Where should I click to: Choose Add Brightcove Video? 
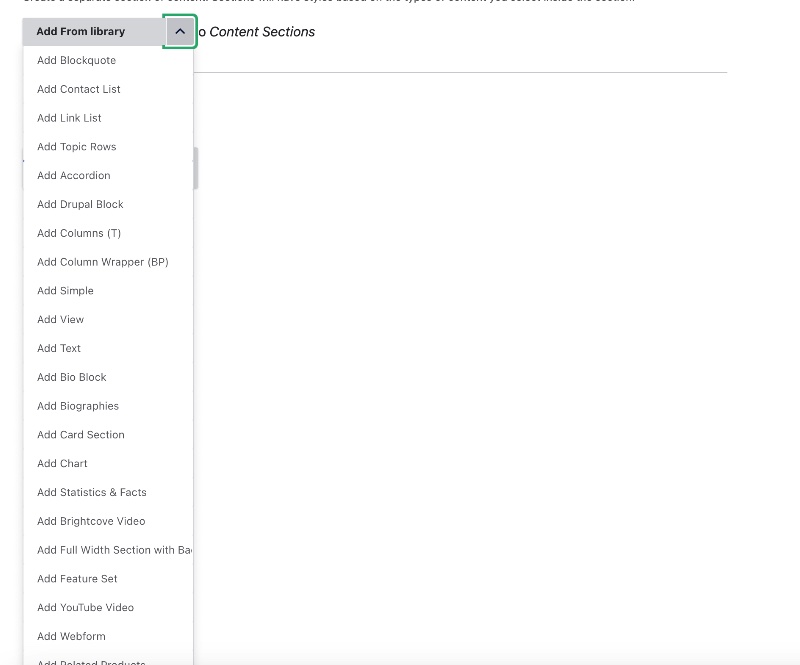pos(90,521)
